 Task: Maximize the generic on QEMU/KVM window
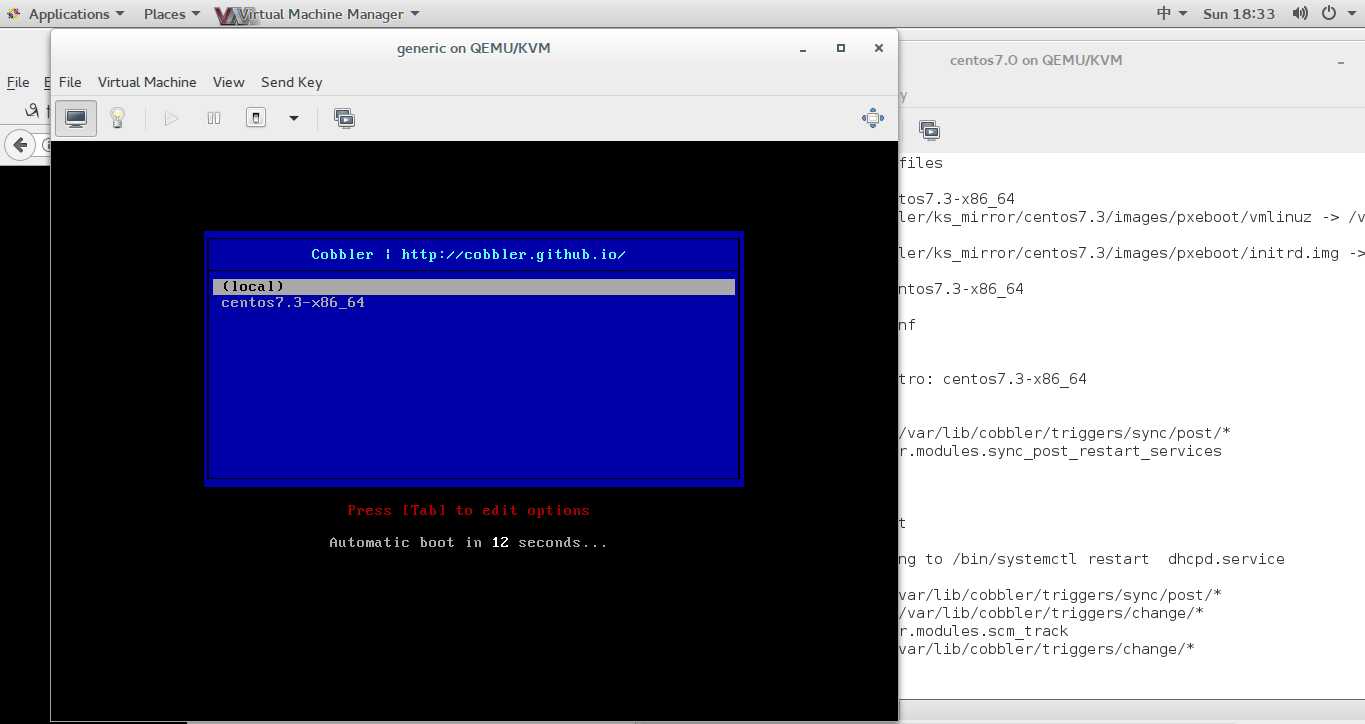pyautogui.click(x=841, y=48)
